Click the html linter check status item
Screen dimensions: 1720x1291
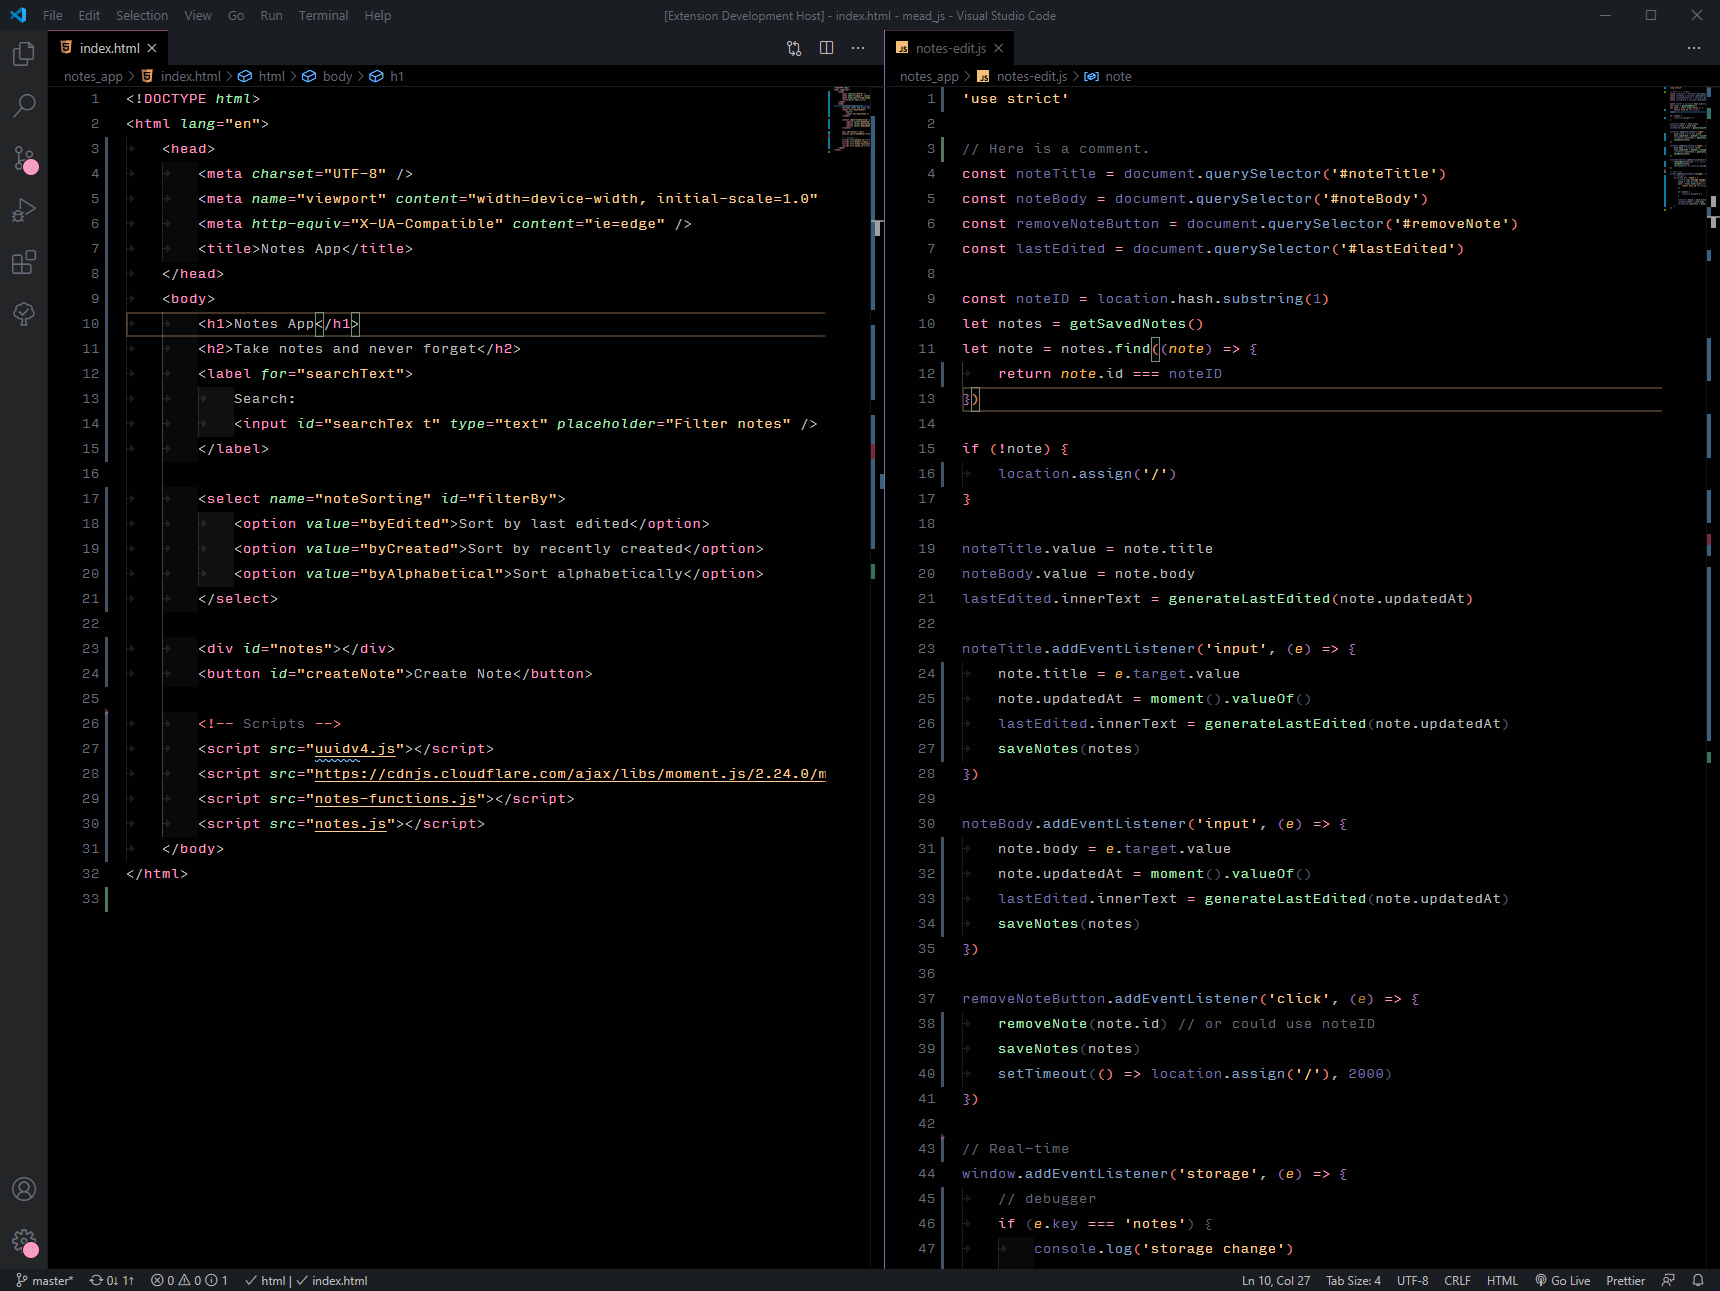(x=266, y=1280)
